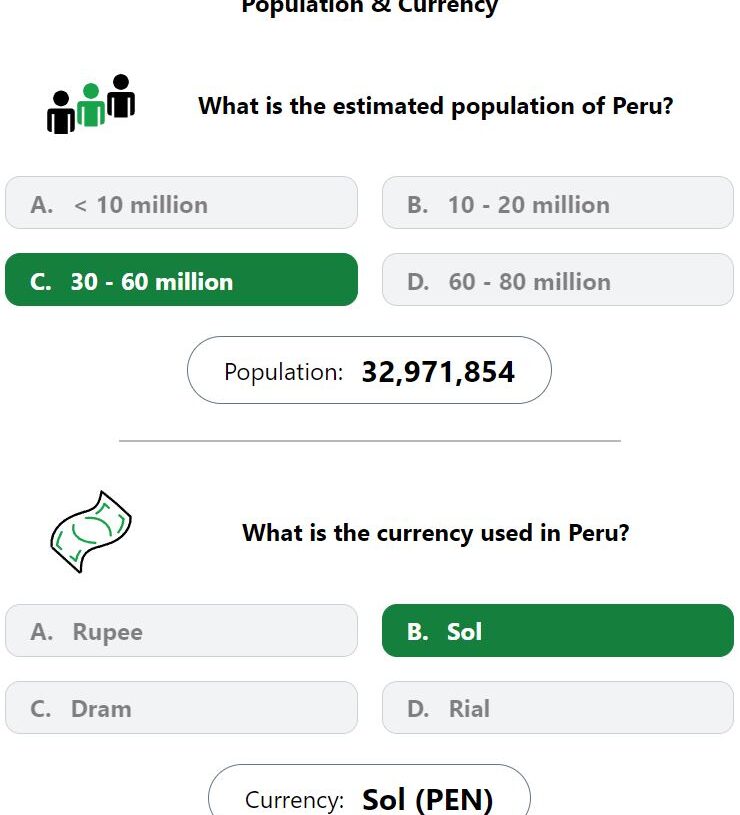Click the Peru population question text
This screenshot has width=740, height=815.
point(435,106)
